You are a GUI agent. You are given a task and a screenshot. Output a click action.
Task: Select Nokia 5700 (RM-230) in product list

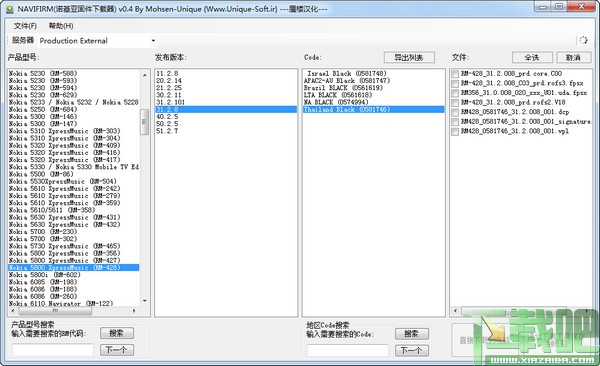pos(74,232)
